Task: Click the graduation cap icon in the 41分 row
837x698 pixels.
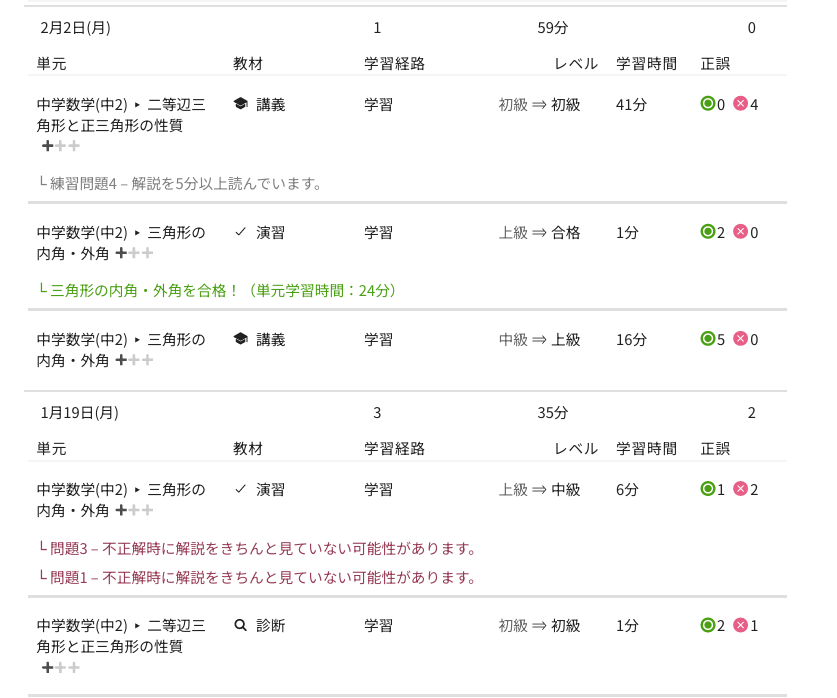Action: (240, 104)
